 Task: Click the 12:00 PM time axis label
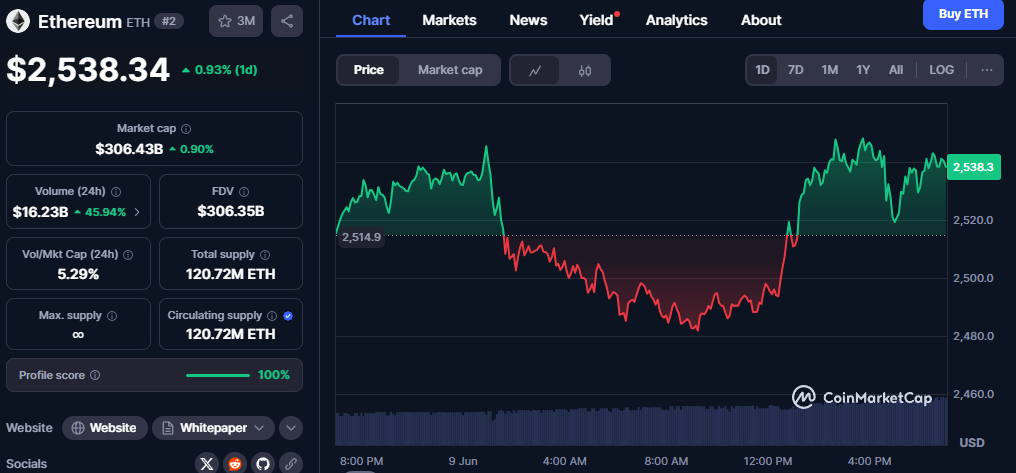click(767, 461)
